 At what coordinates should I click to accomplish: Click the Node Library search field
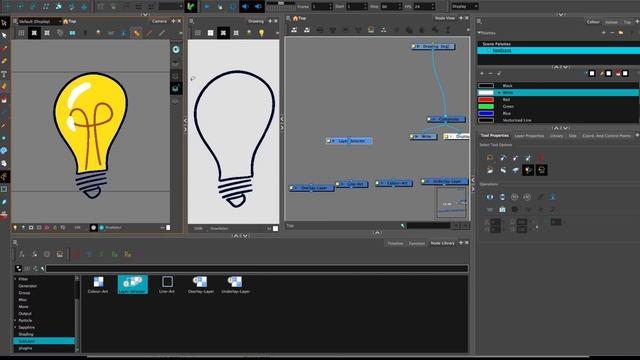tap(257, 269)
